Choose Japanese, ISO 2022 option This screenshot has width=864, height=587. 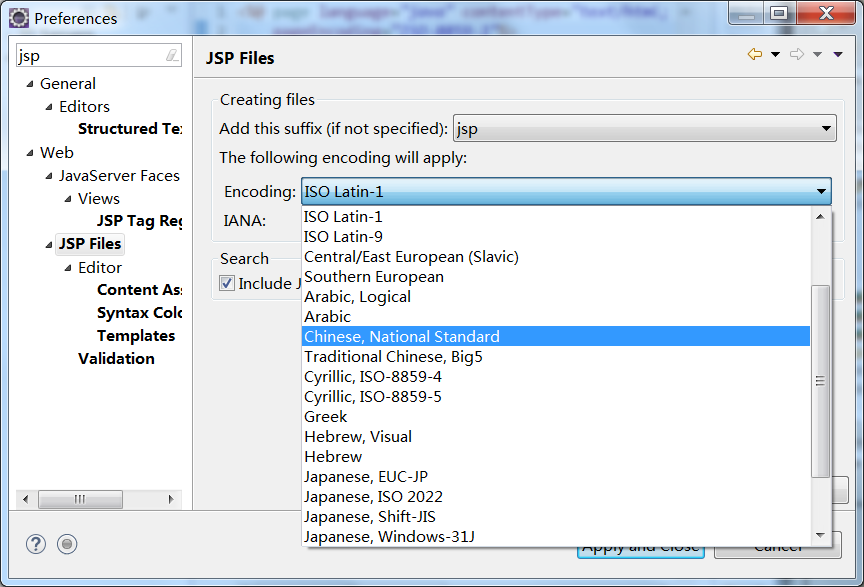click(x=556, y=497)
